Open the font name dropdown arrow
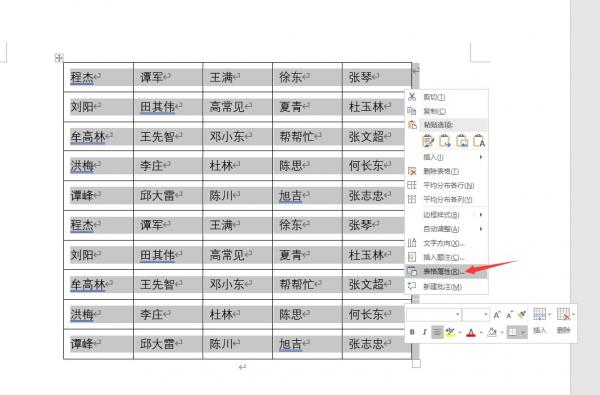 pos(458,315)
